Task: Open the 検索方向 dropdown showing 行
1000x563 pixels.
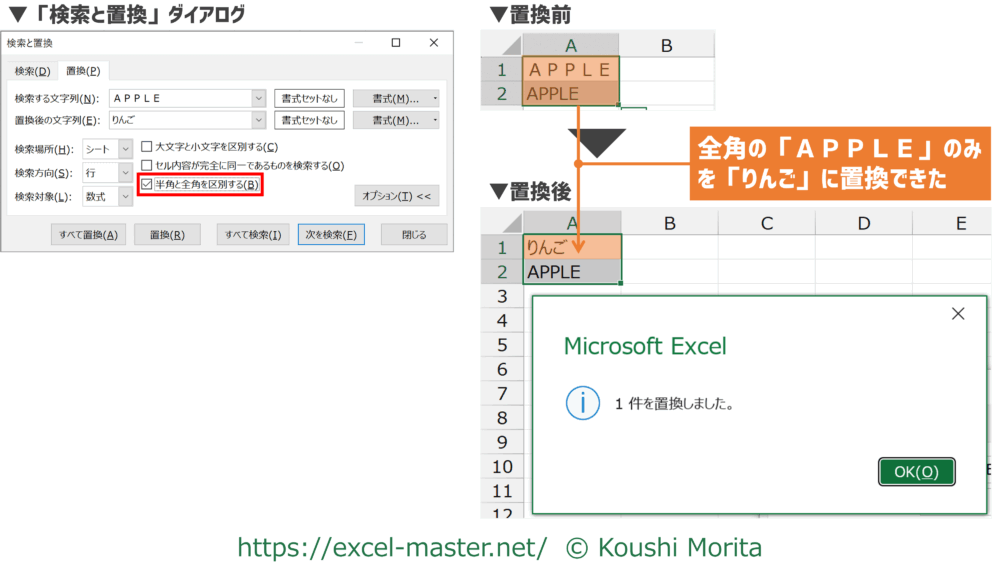Action: (125, 173)
